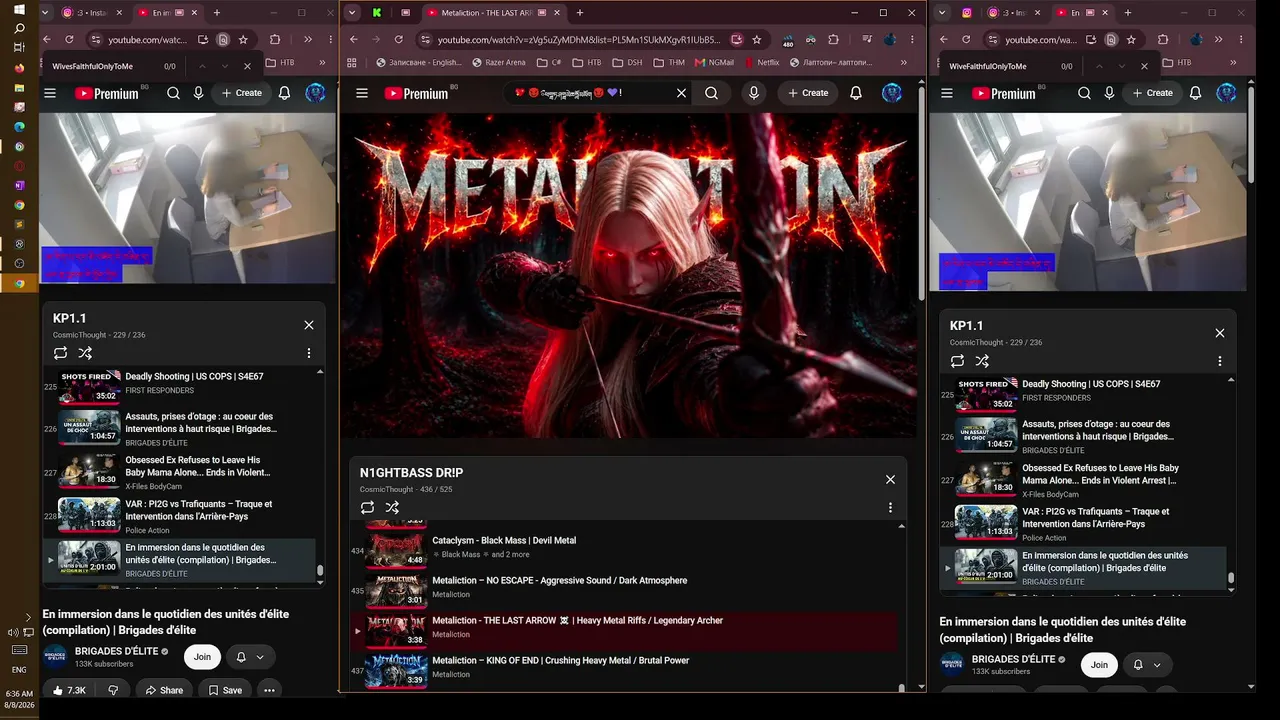Start voice search in middle YouTube window
The height and width of the screenshot is (720, 1280).
754,93
